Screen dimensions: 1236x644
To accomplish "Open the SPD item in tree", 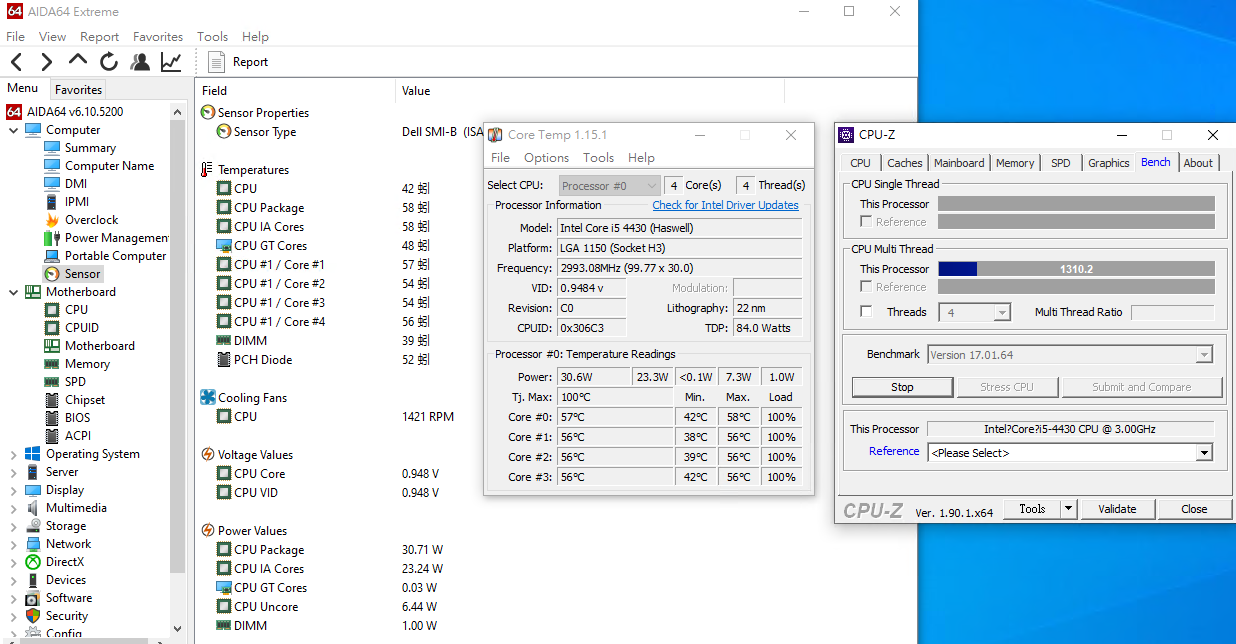I will [x=75, y=382].
